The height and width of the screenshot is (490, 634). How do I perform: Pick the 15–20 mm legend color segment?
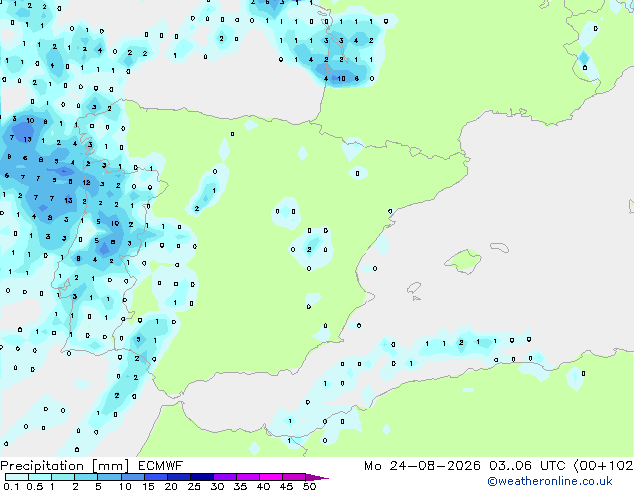pos(155,477)
